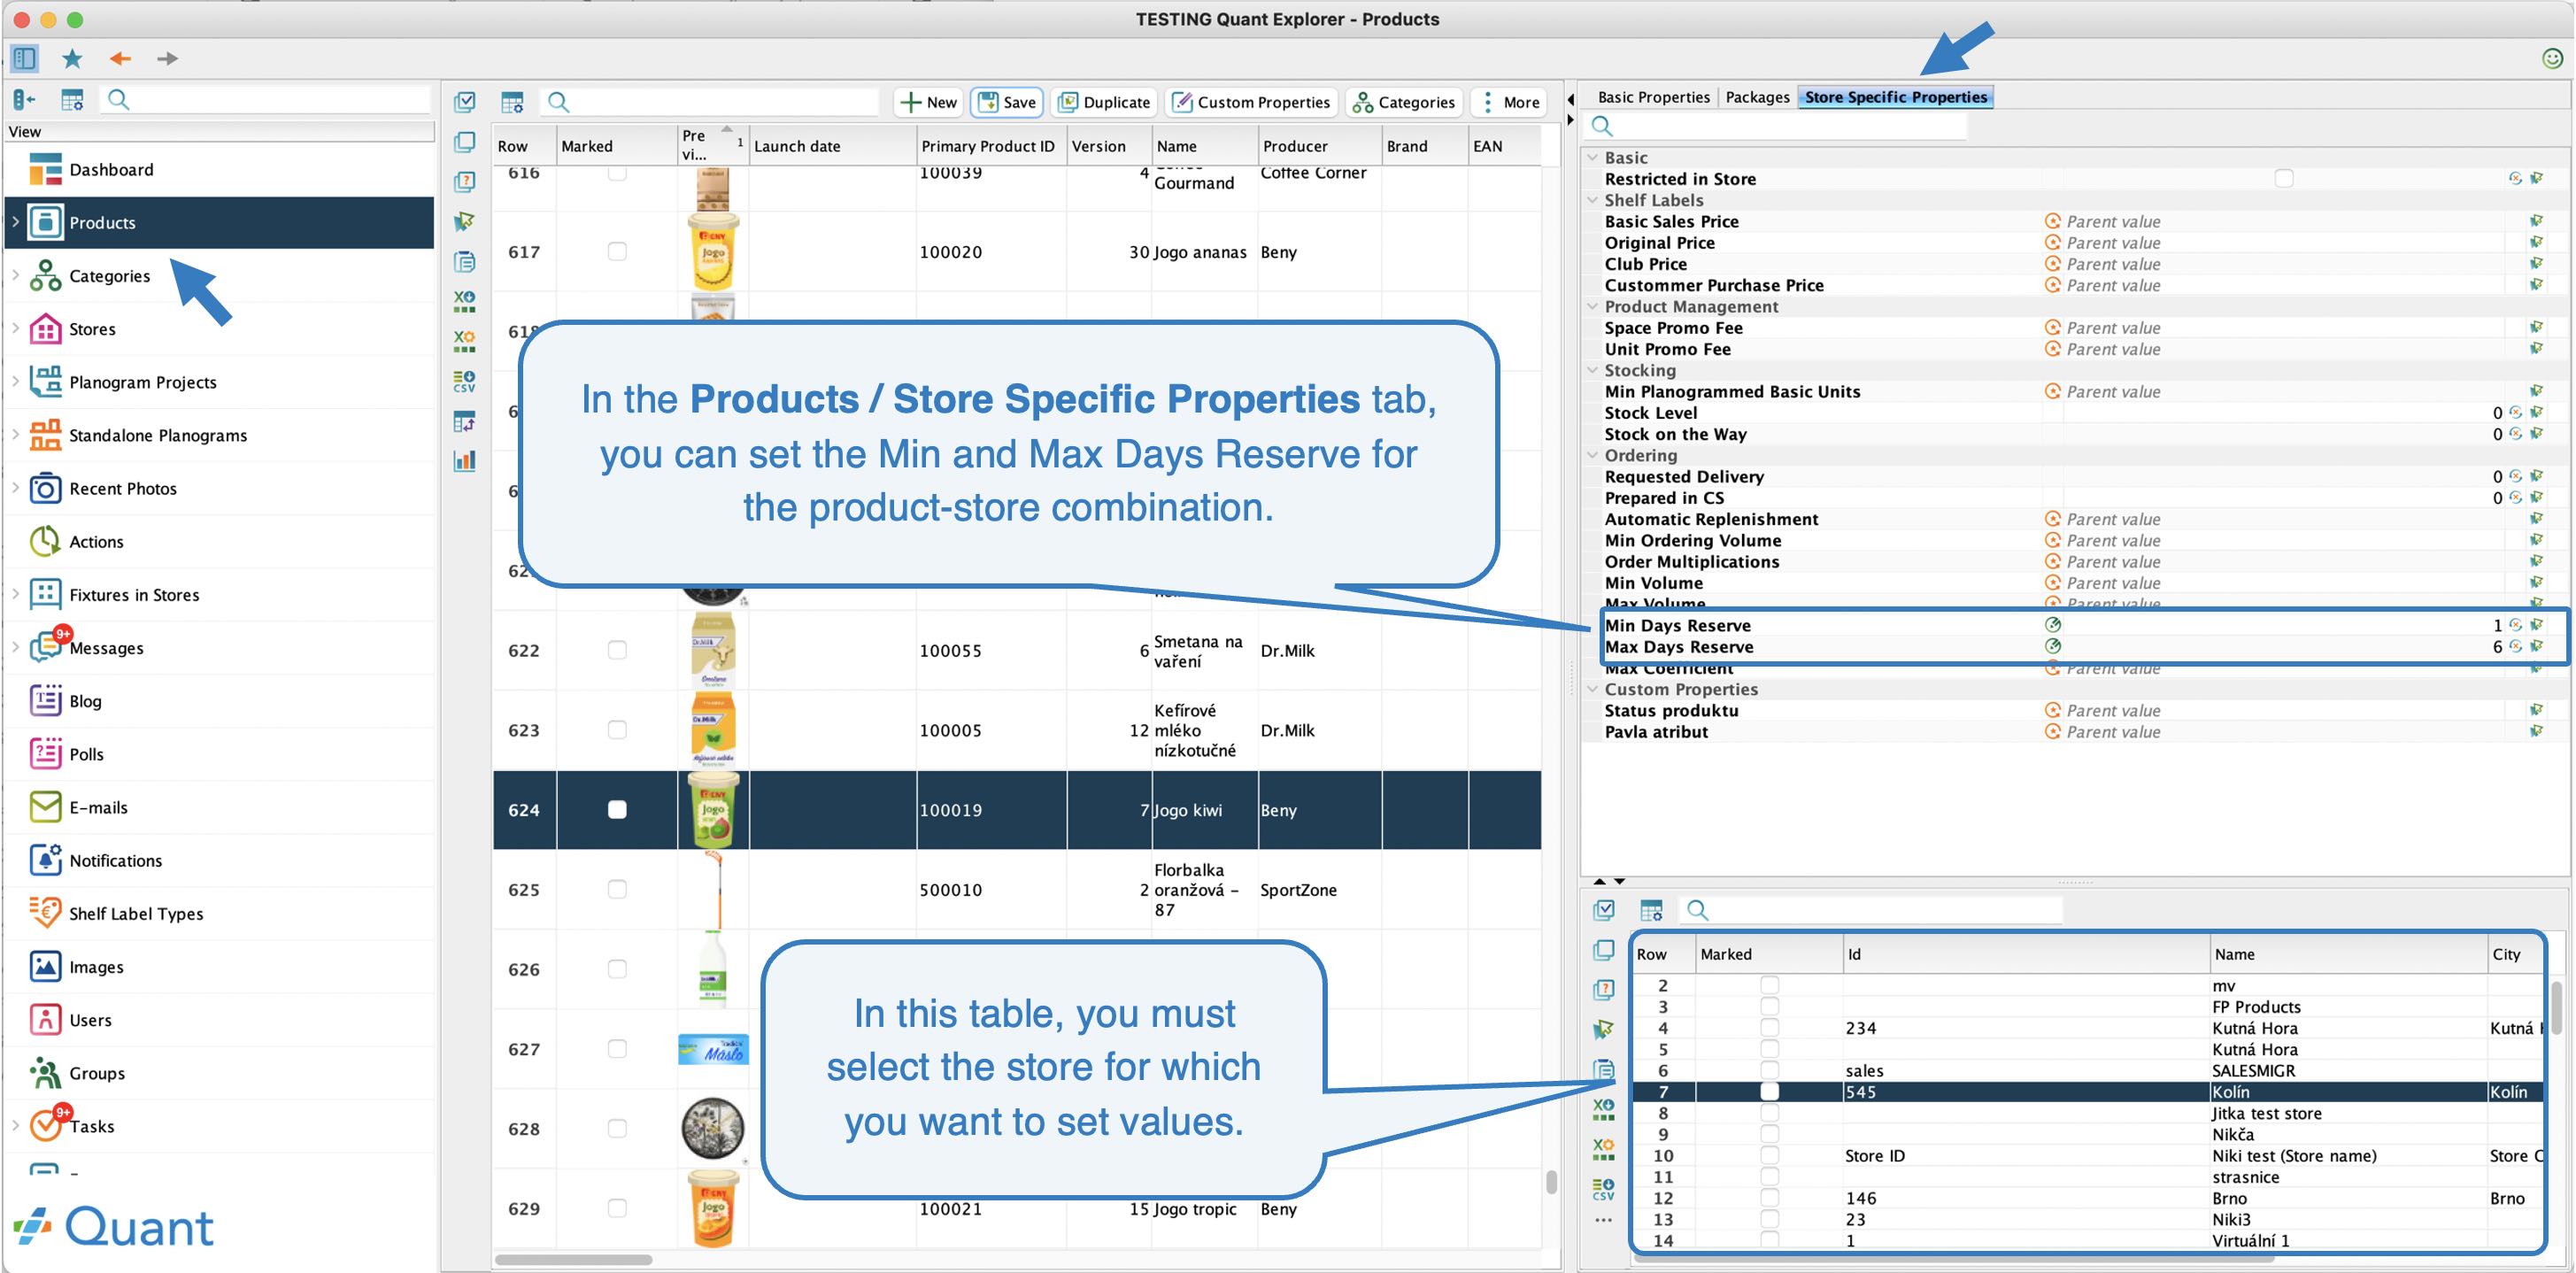Viewport: 2576px width, 1273px height.
Task: Open Custom Properties
Action: [x=1251, y=101]
